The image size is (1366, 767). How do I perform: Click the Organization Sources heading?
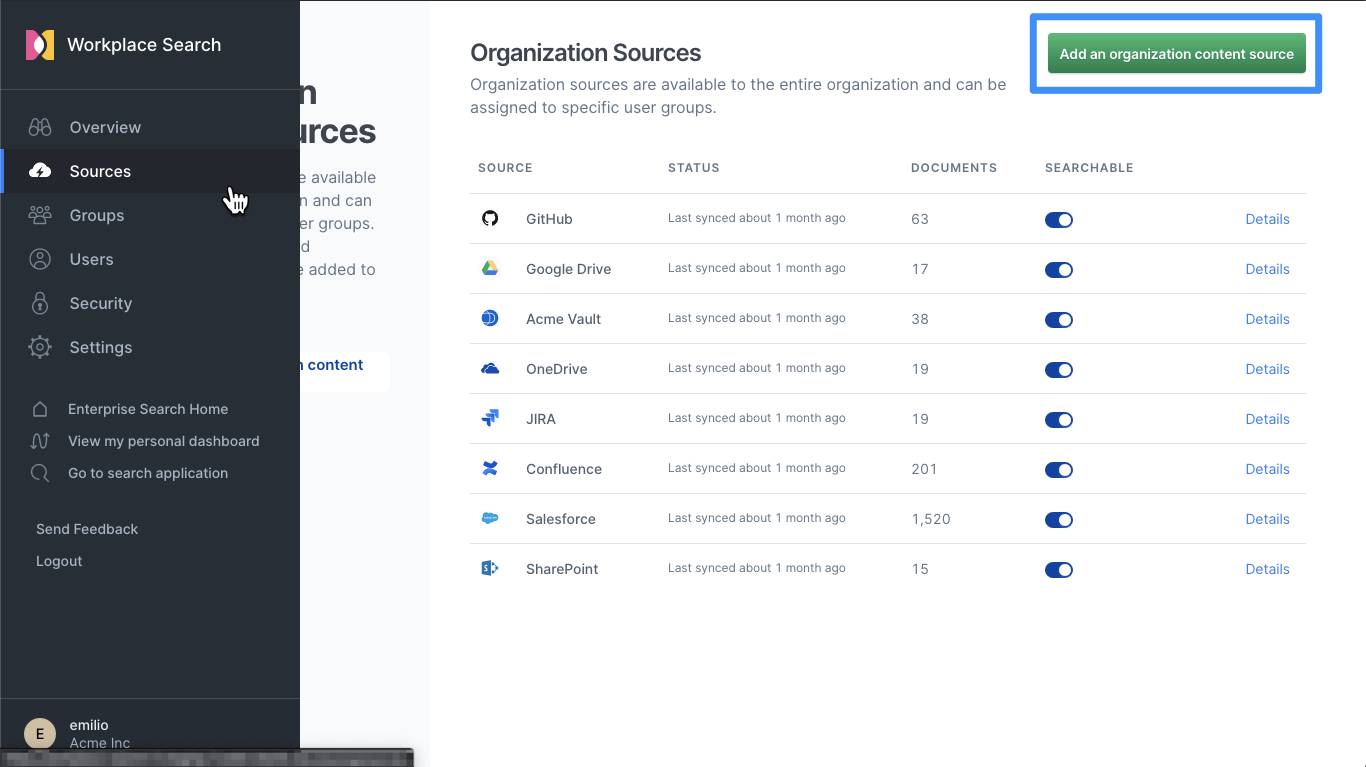(586, 53)
